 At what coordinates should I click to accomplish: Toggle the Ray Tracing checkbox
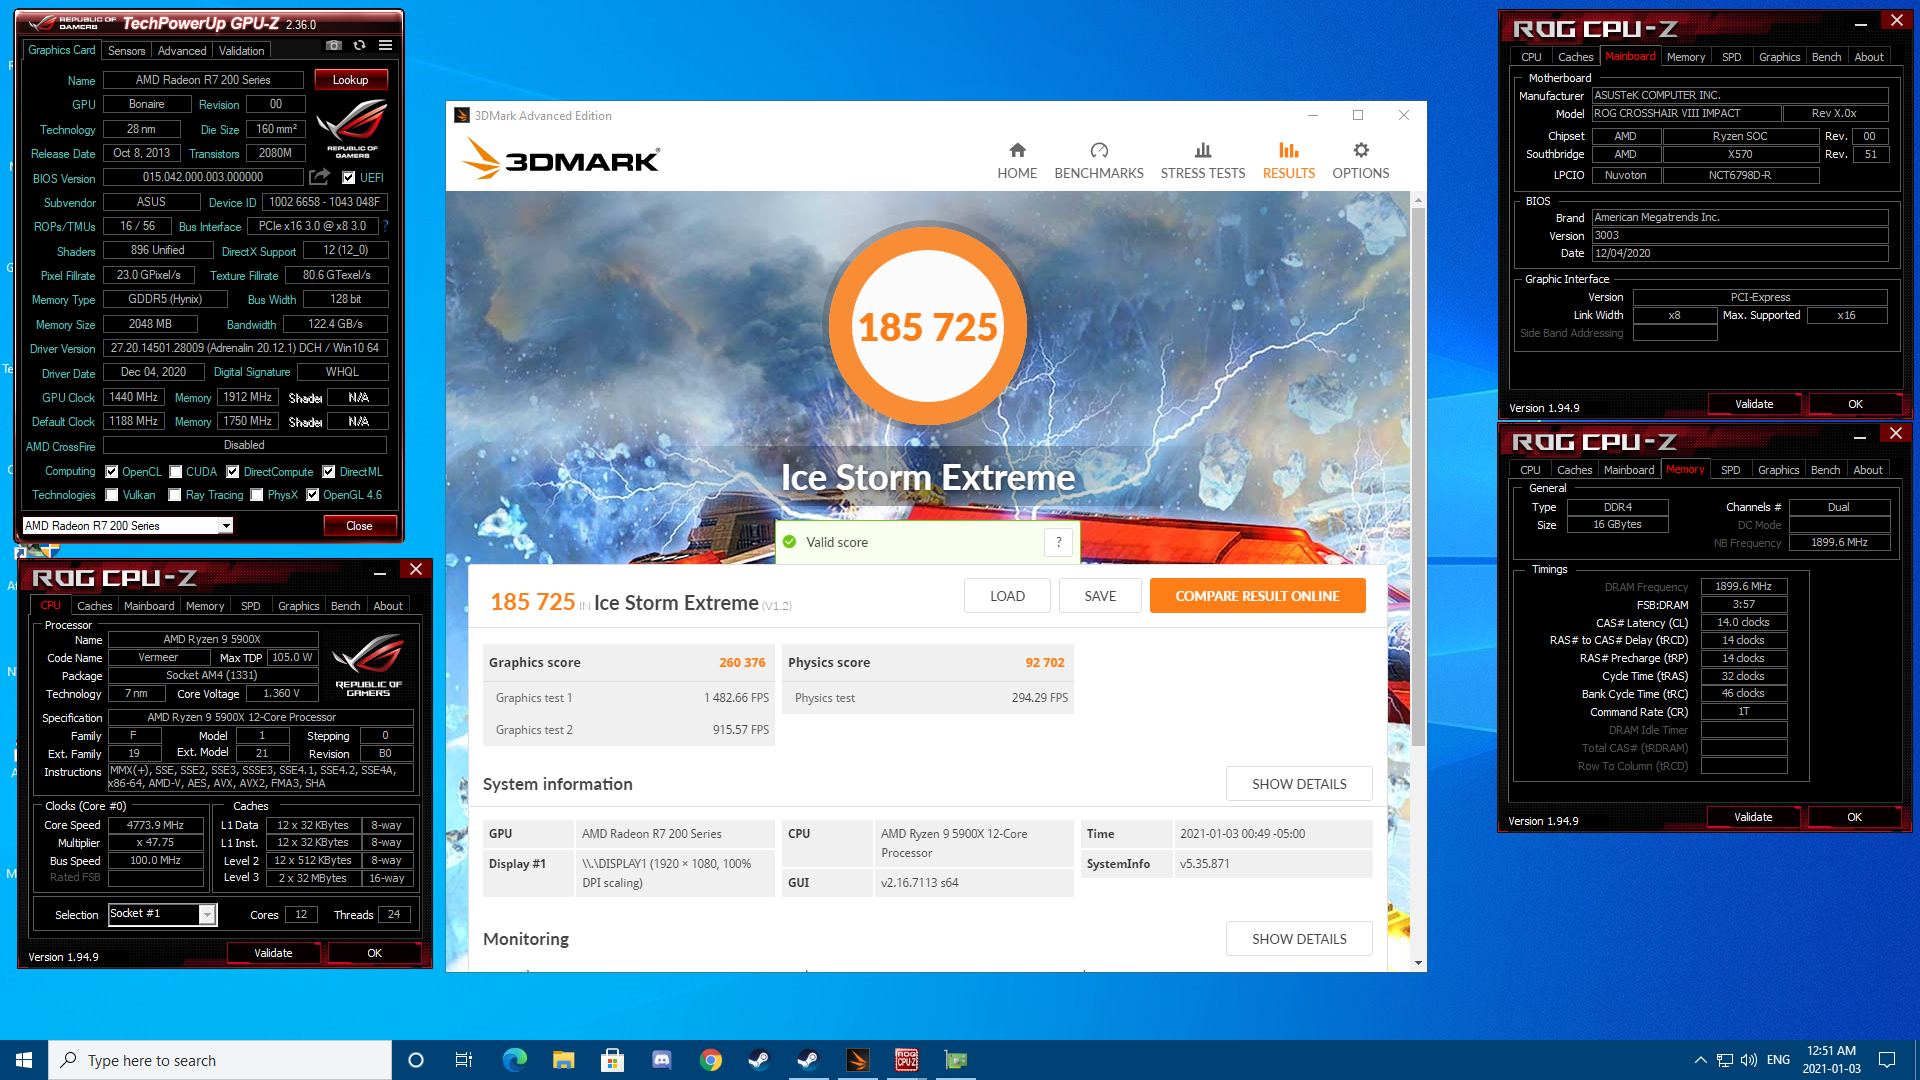point(175,495)
